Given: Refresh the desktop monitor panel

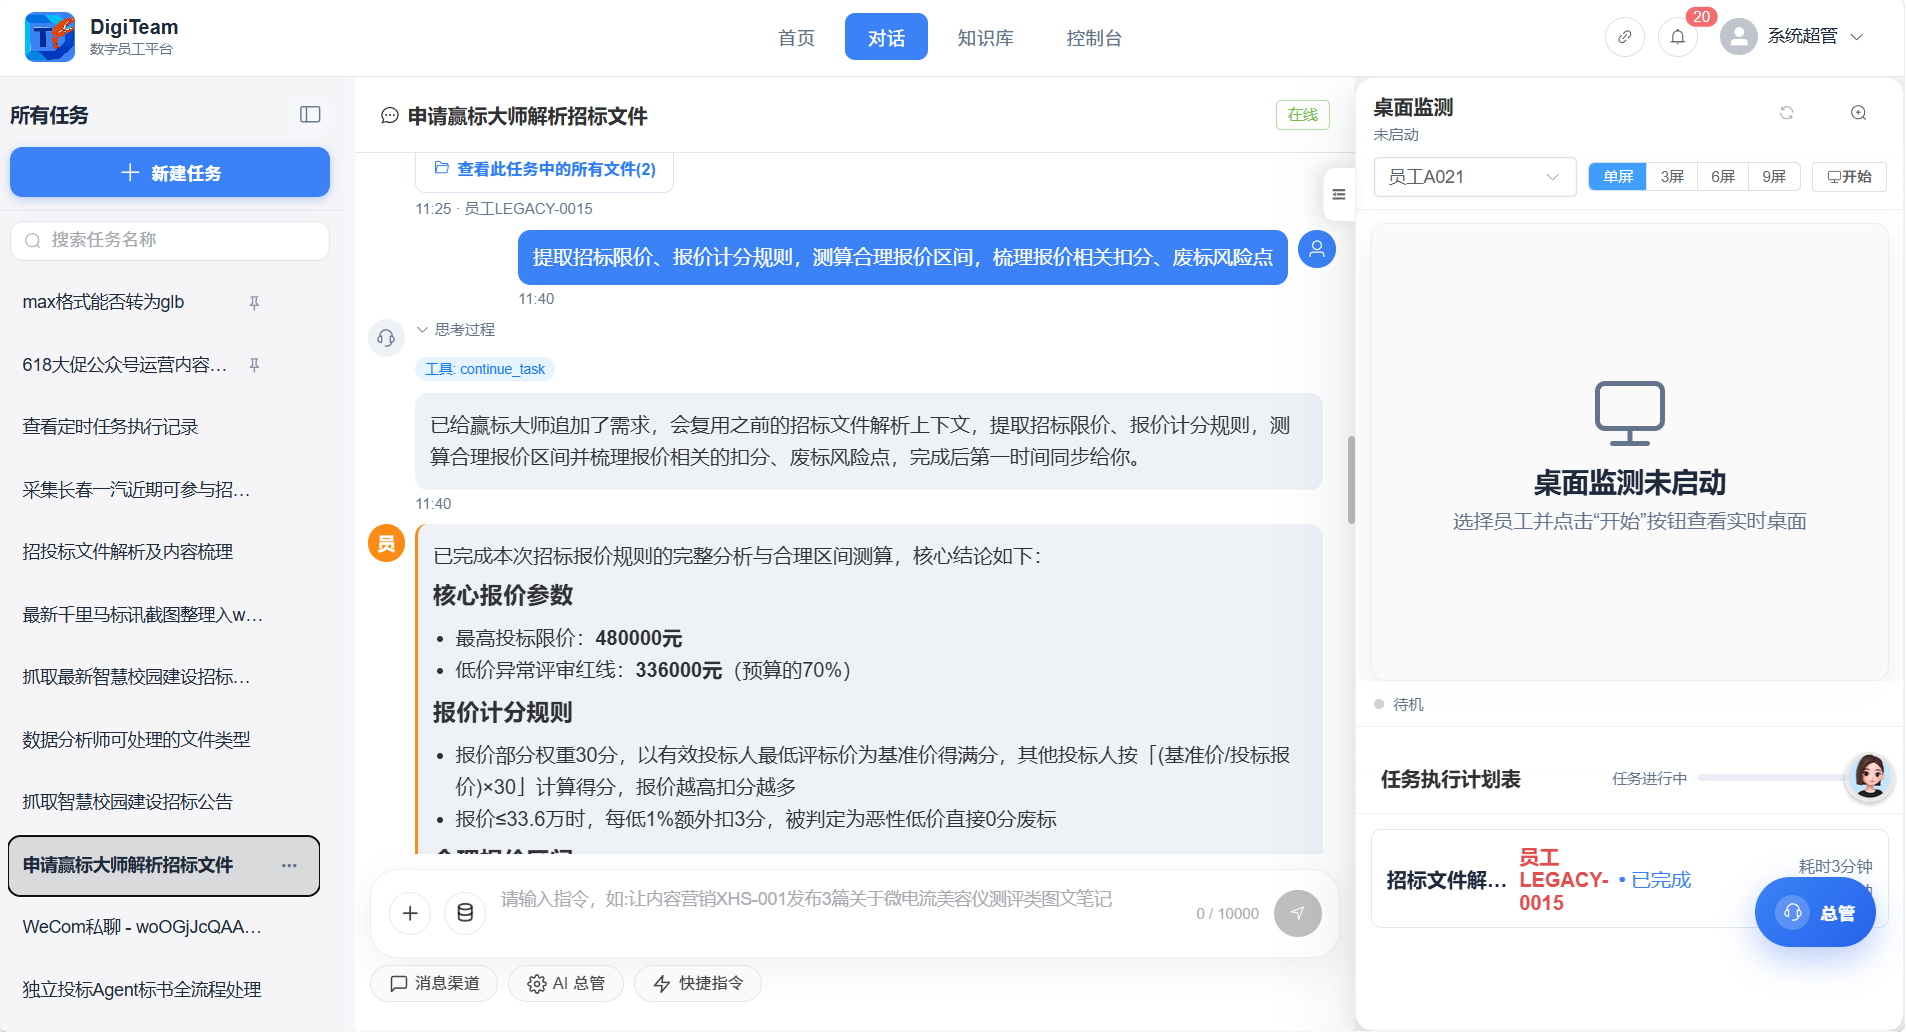Looking at the screenshot, I should point(1787,113).
